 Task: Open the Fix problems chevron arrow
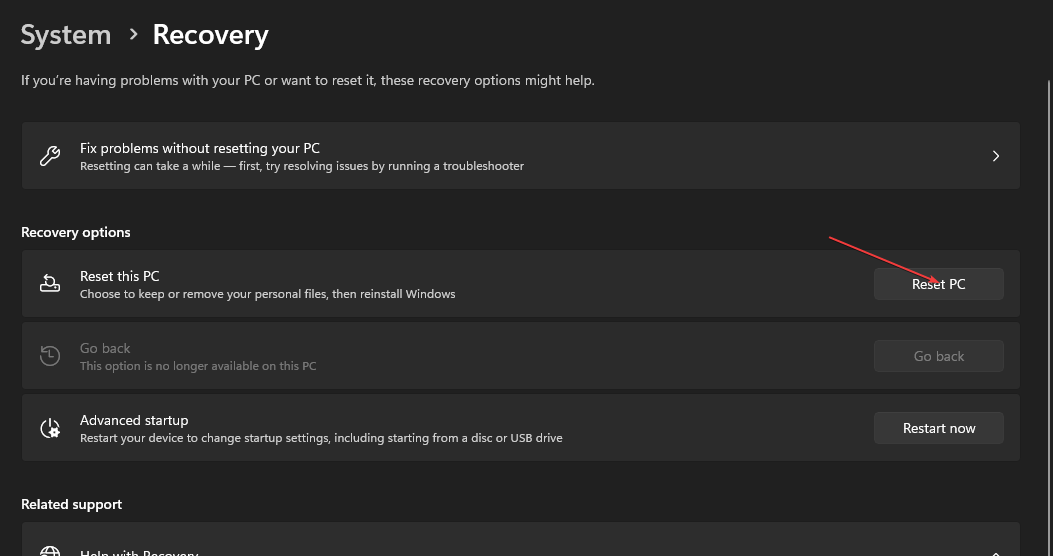pyautogui.click(x=995, y=156)
